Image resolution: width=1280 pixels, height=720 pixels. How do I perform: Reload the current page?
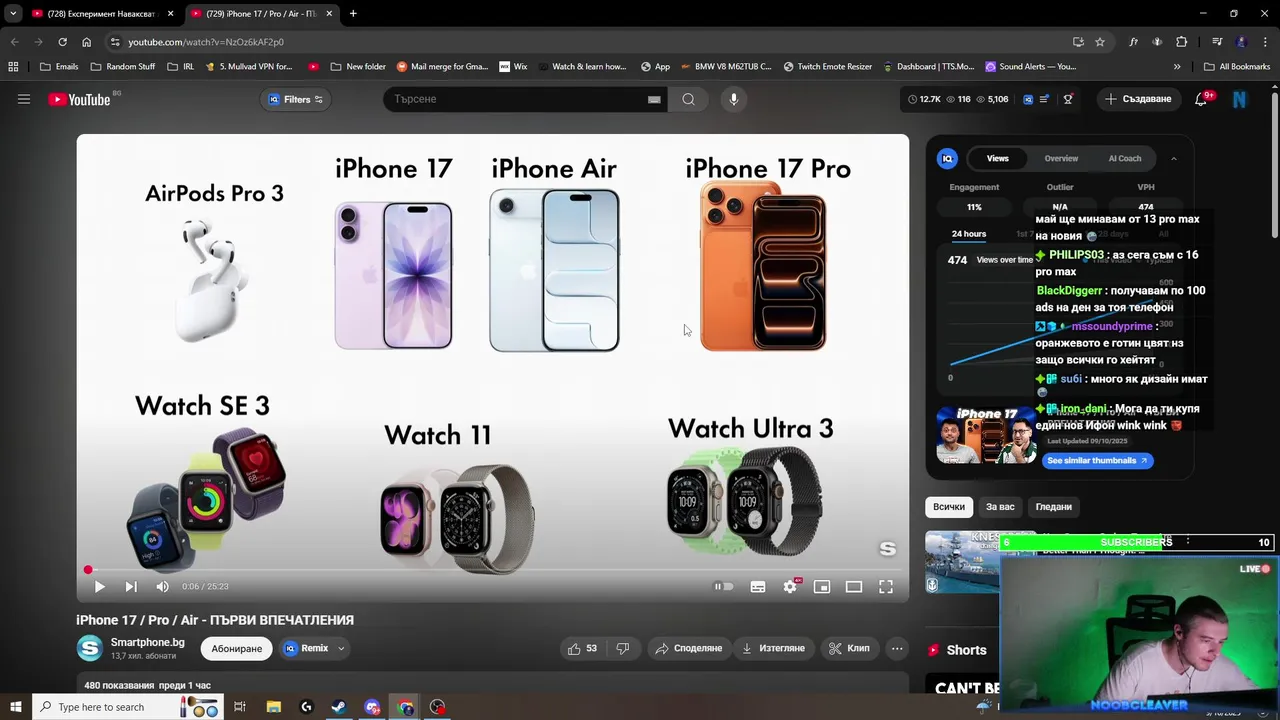(62, 42)
